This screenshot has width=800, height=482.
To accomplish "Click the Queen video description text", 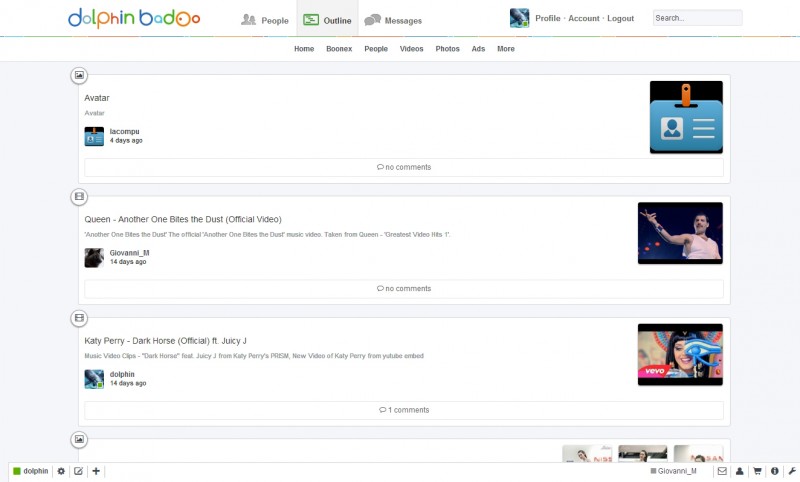I will point(267,235).
